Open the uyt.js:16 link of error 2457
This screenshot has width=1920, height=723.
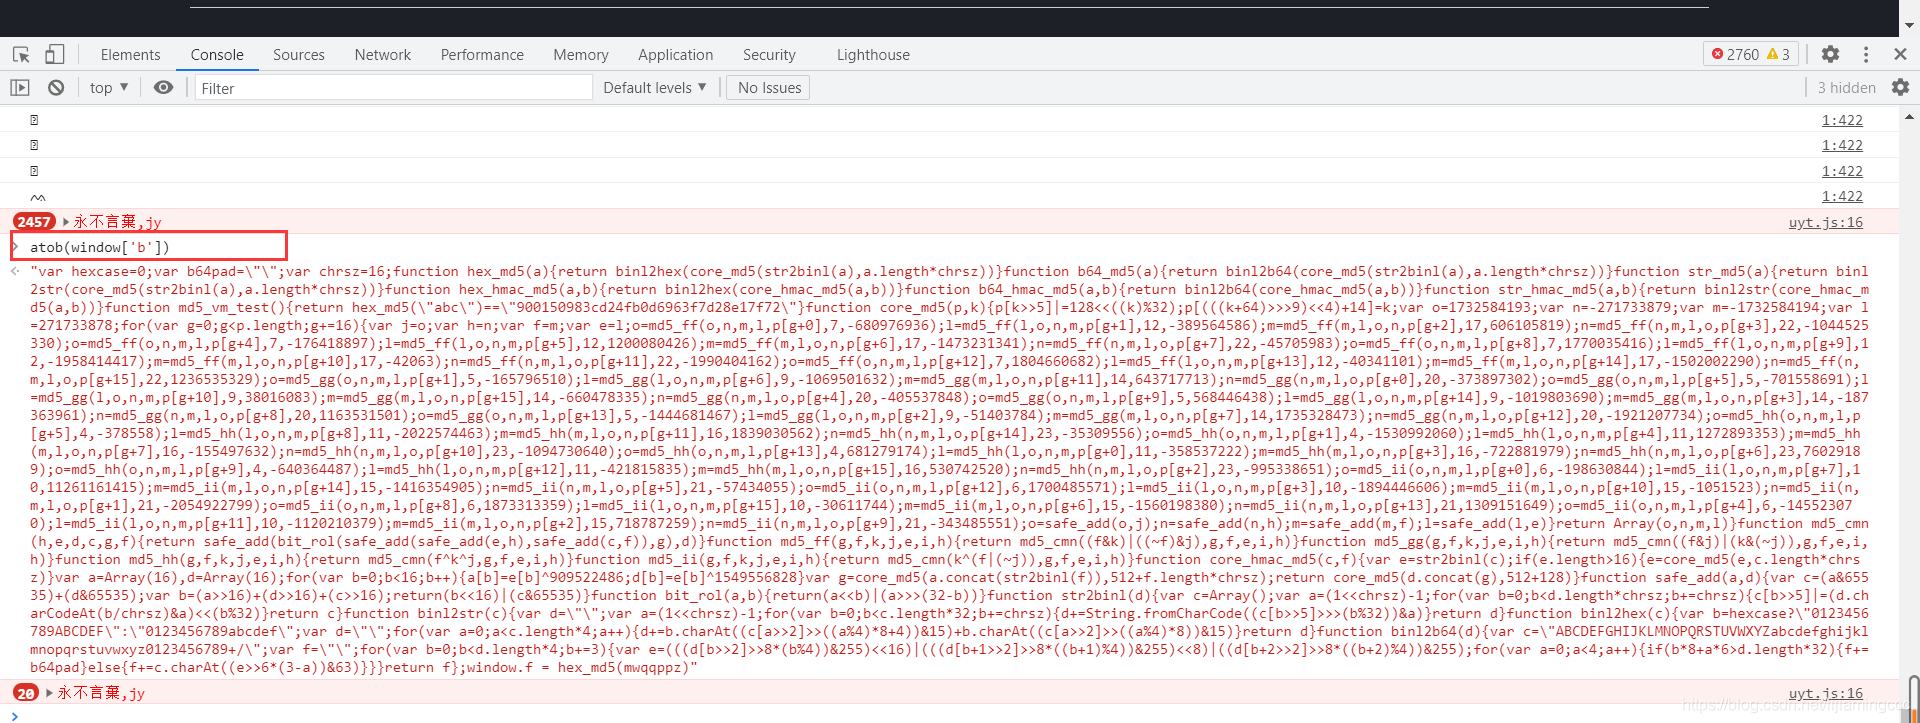click(x=1826, y=222)
